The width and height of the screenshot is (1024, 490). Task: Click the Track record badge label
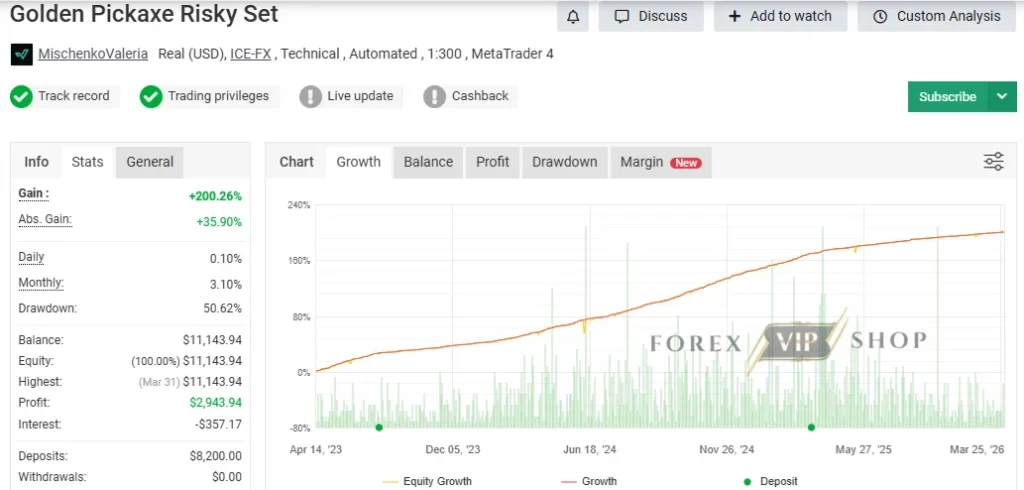[x=74, y=96]
